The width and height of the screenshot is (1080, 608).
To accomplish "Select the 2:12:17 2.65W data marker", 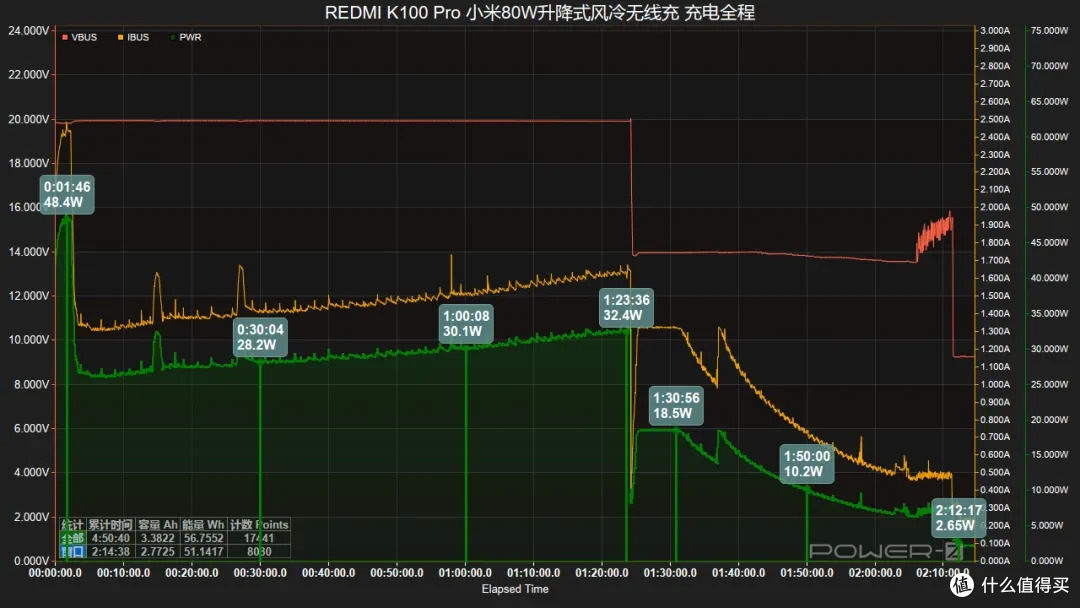I will coord(959,518).
